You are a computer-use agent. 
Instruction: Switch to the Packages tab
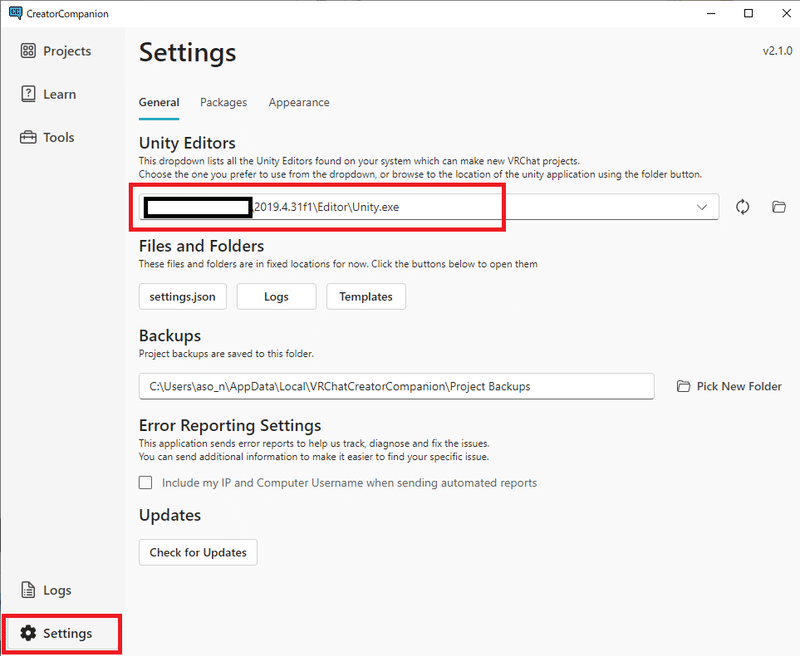tap(223, 103)
